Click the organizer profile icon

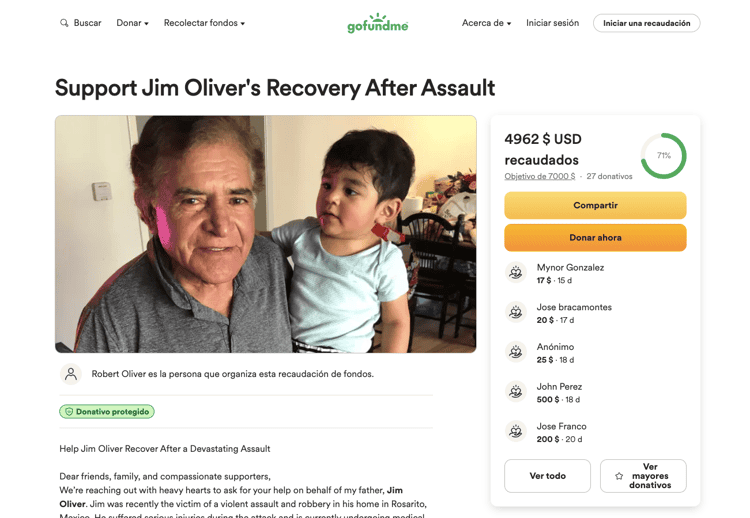click(71, 374)
